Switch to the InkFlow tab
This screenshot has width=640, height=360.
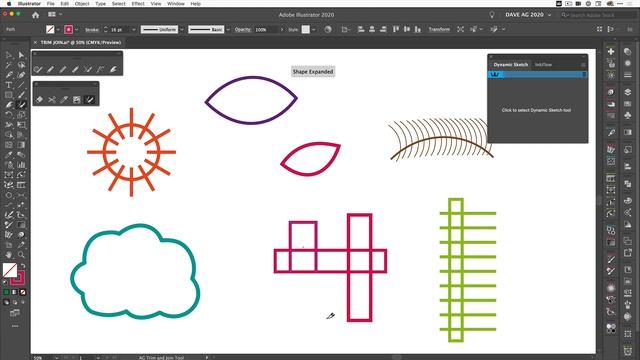(543, 64)
